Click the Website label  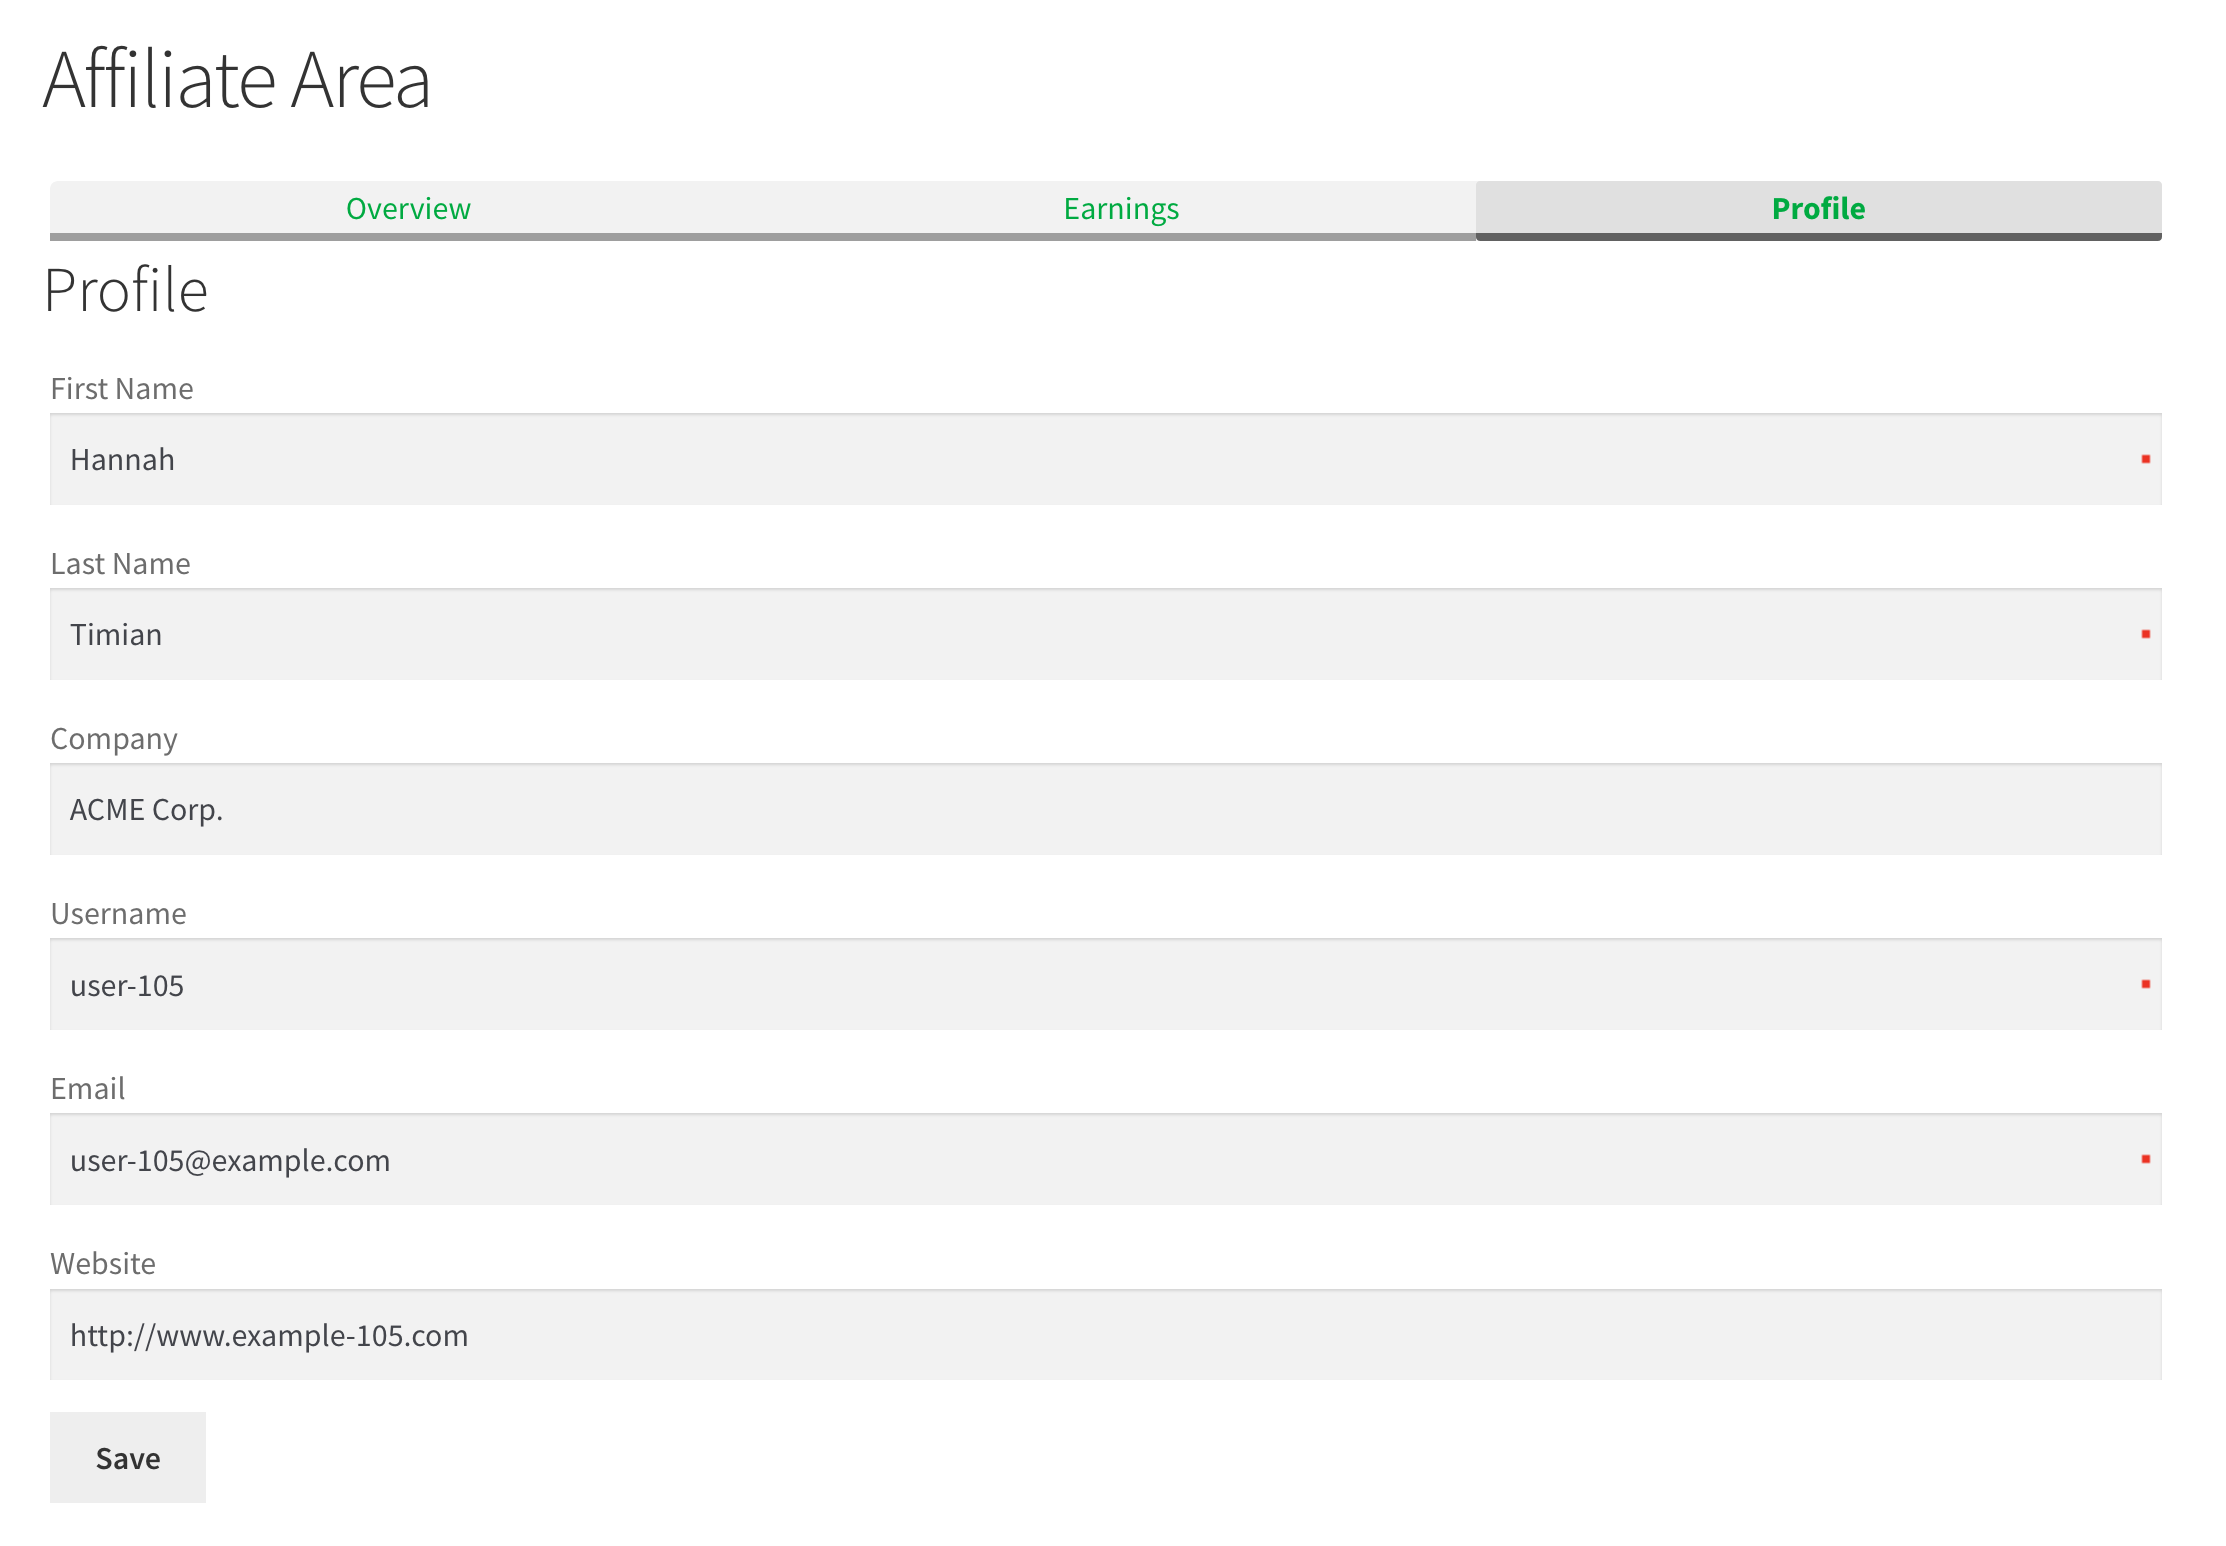pos(103,1264)
